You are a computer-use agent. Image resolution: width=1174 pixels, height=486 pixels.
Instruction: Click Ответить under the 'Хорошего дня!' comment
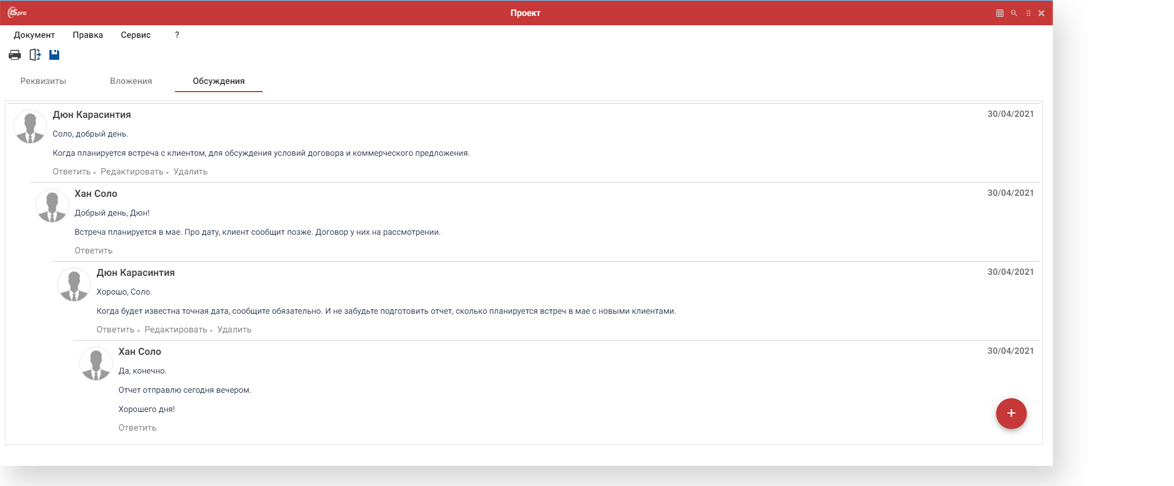137,428
